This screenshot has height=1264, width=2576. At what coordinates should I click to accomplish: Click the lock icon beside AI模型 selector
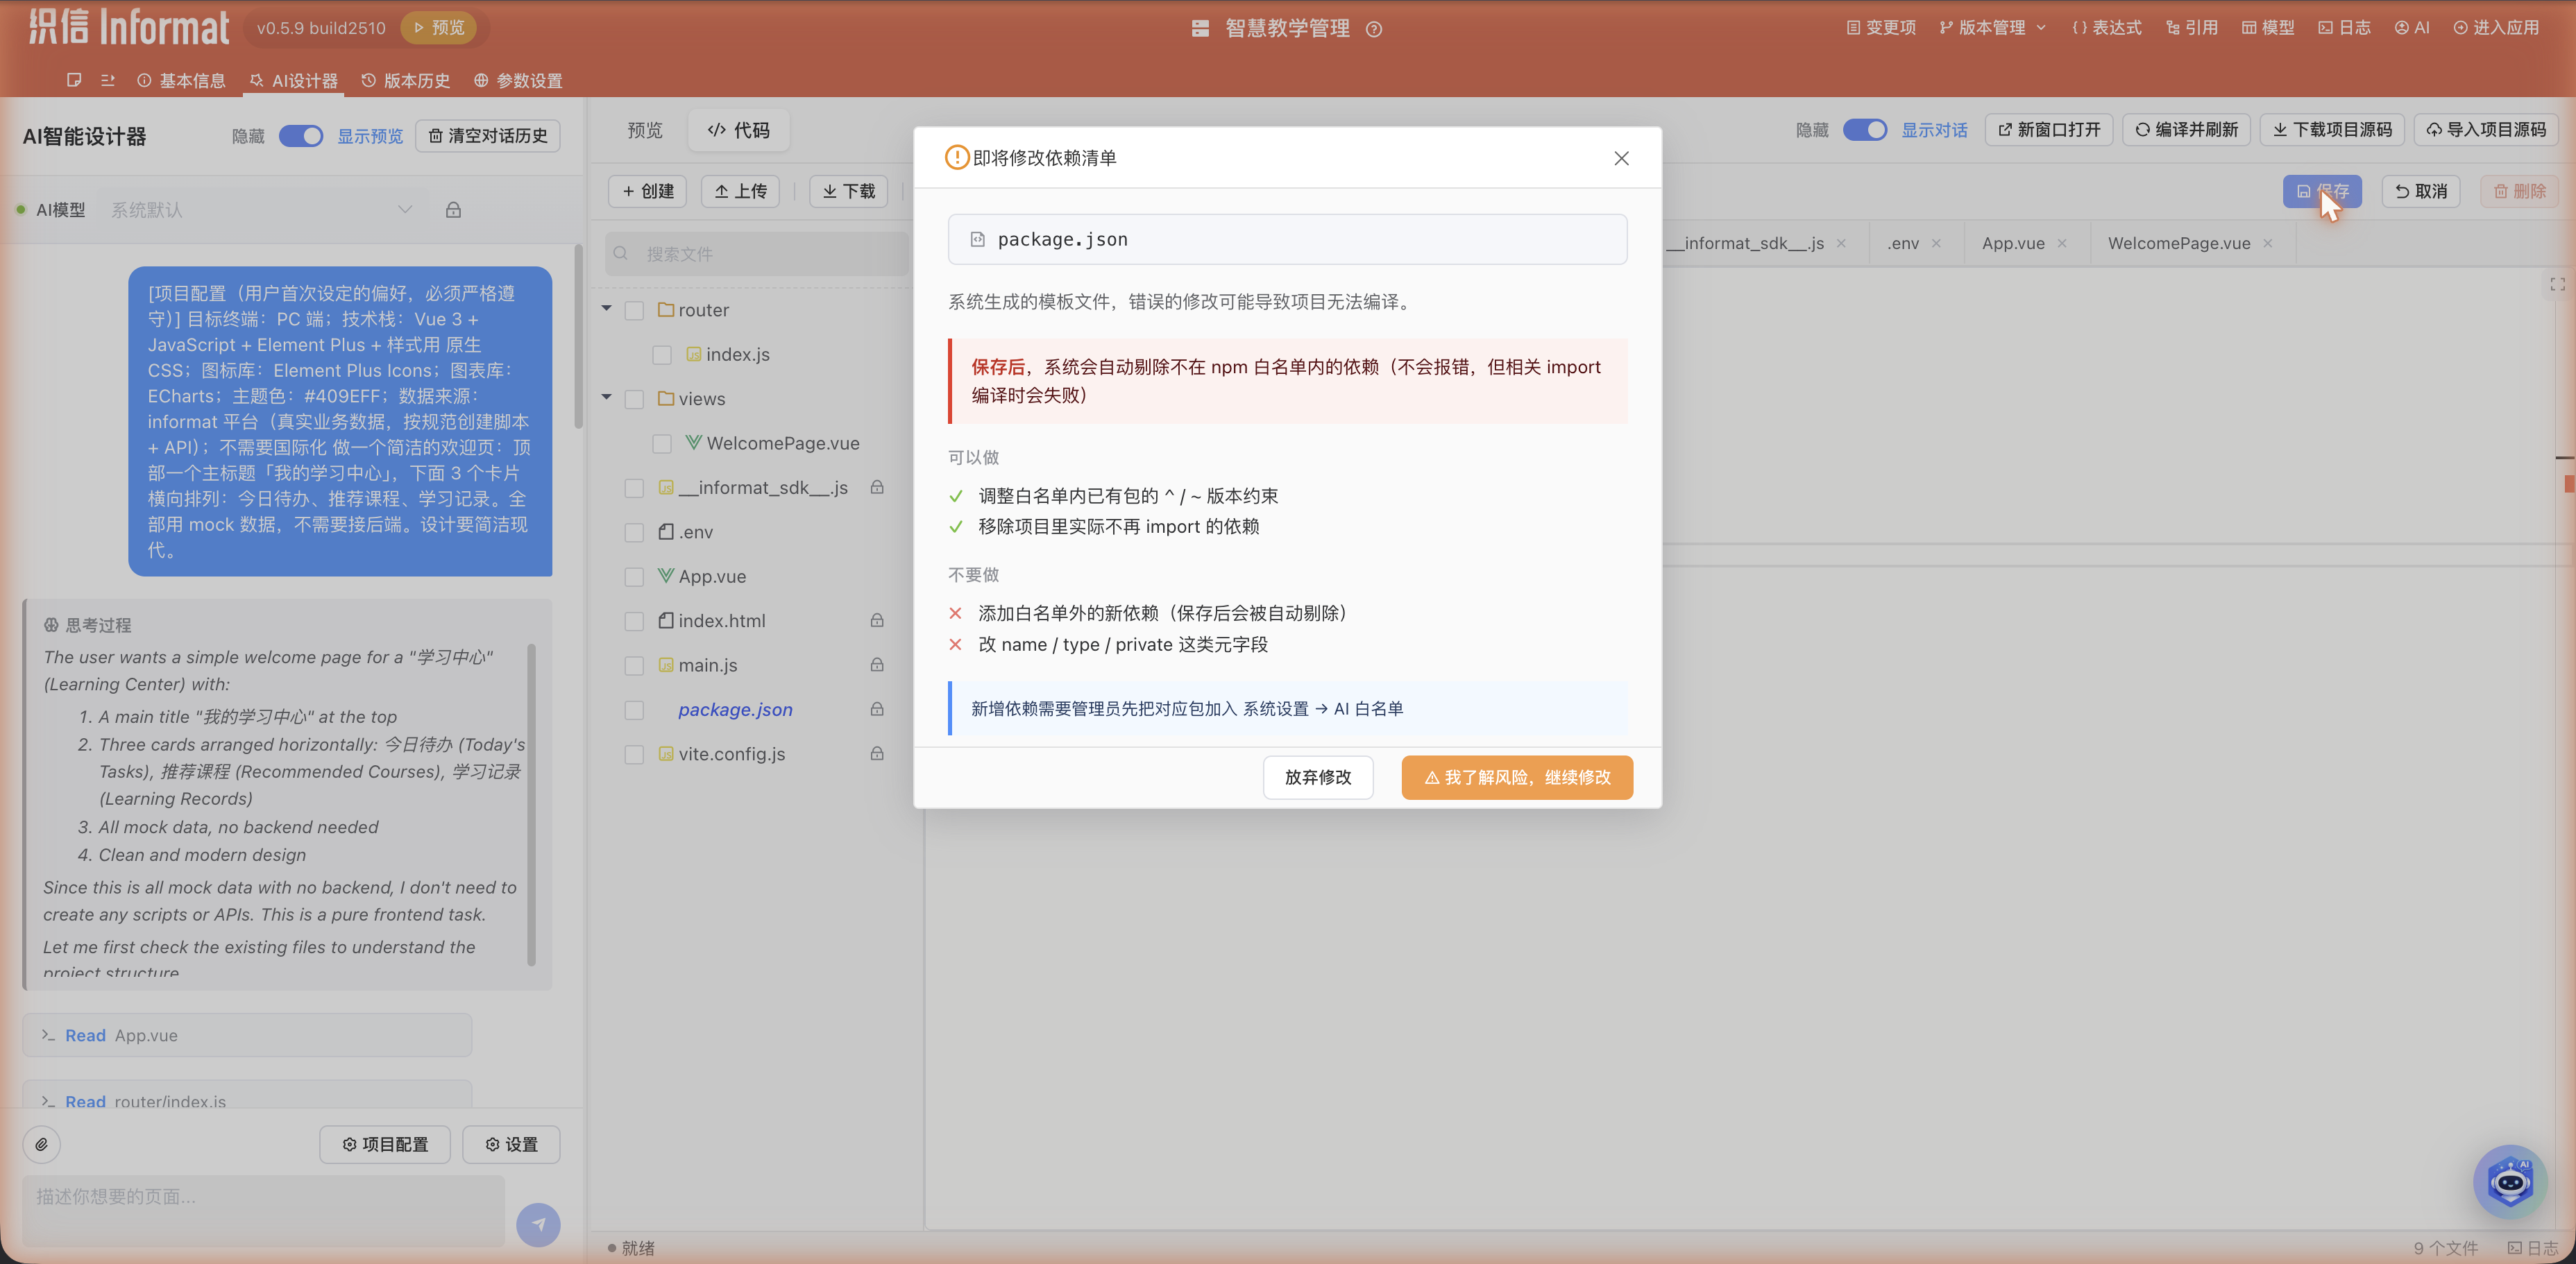coord(453,210)
